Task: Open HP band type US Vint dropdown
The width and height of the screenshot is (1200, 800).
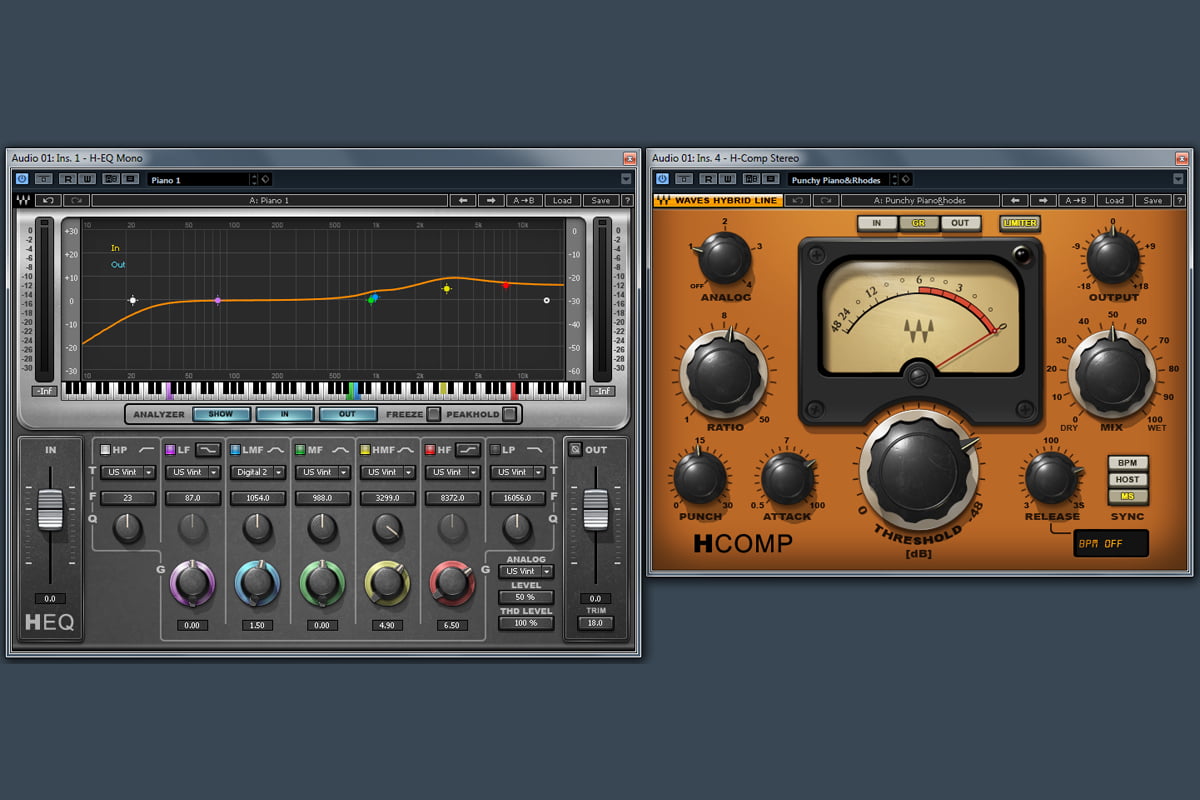Action: (128, 472)
